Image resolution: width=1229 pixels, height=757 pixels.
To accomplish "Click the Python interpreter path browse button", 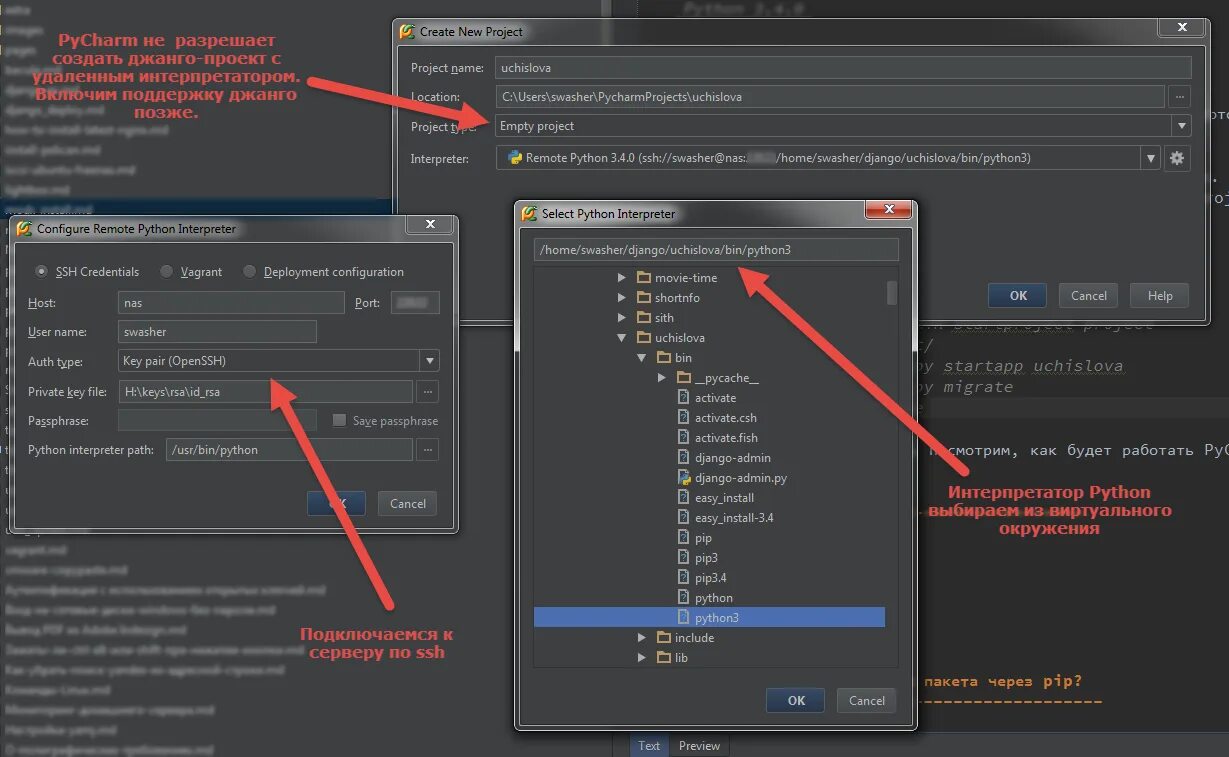I will click(427, 450).
